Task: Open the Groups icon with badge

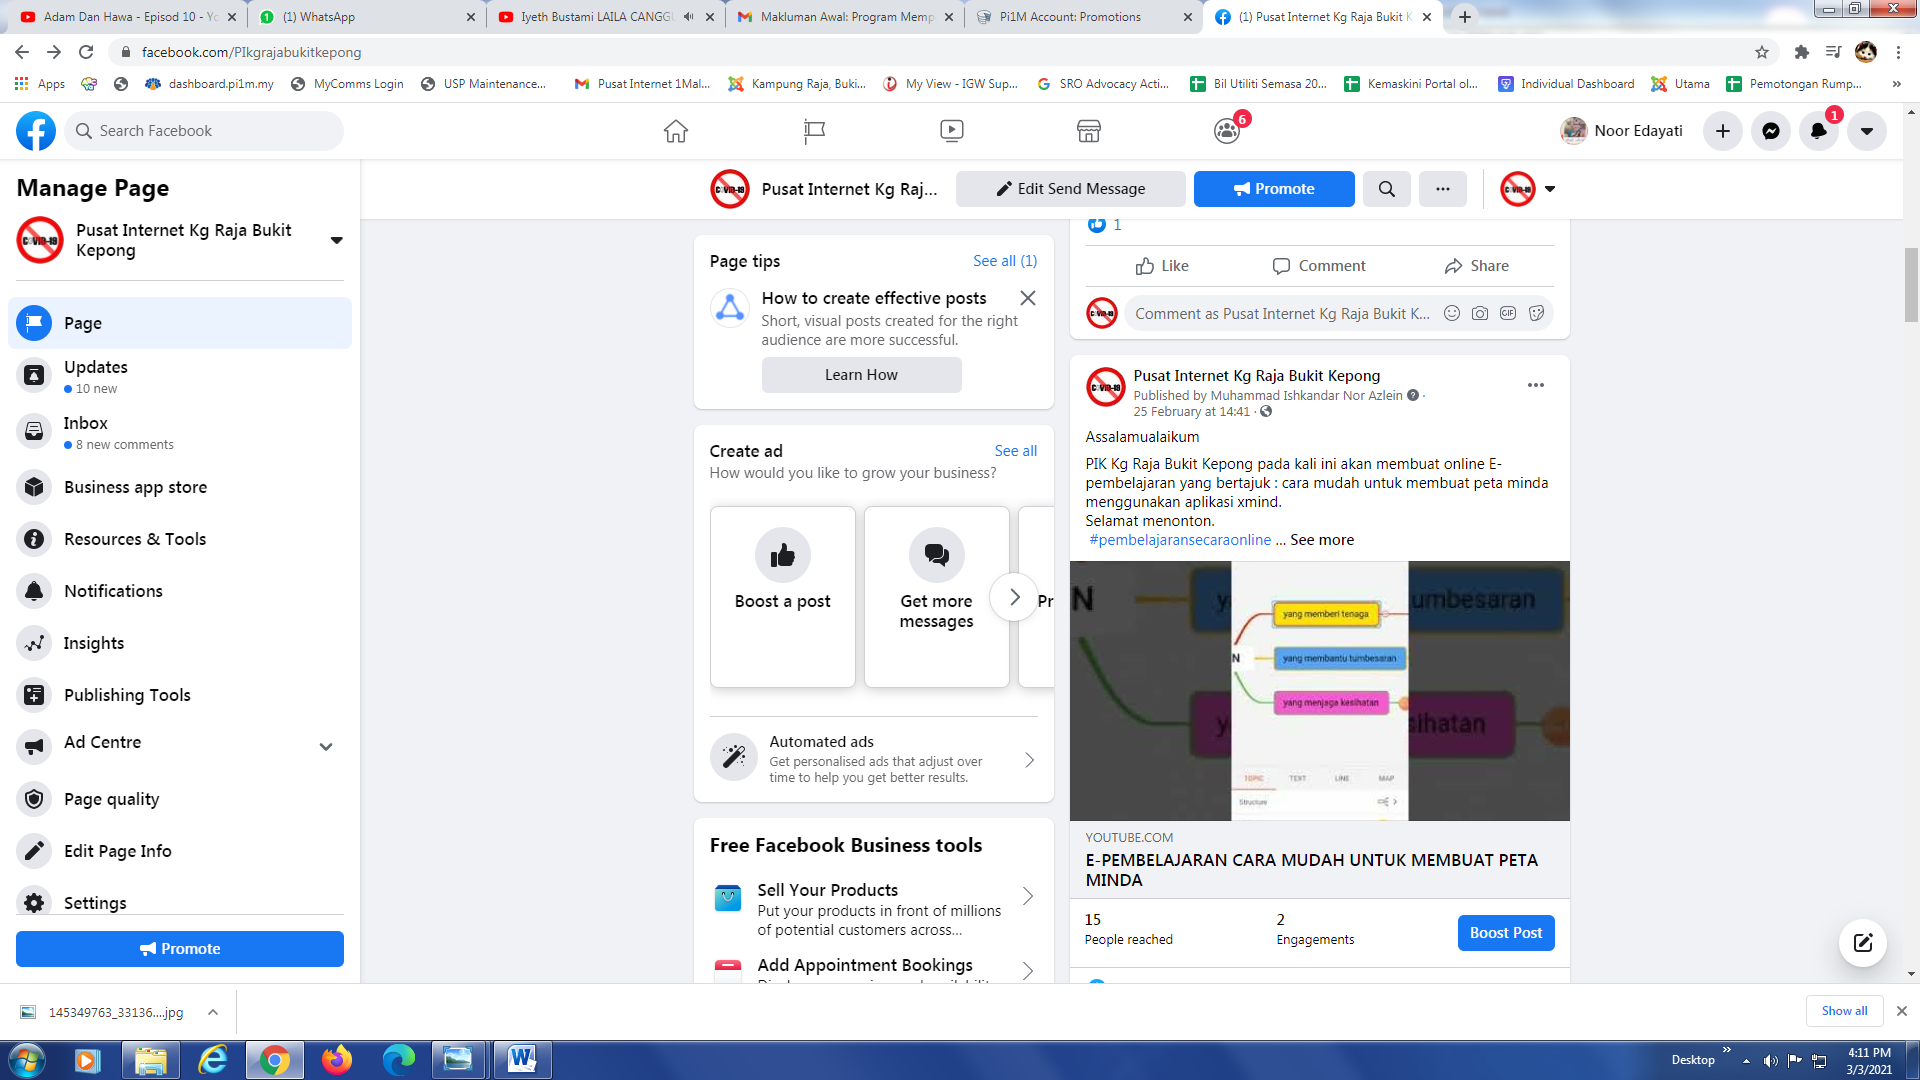Action: pyautogui.click(x=1227, y=131)
